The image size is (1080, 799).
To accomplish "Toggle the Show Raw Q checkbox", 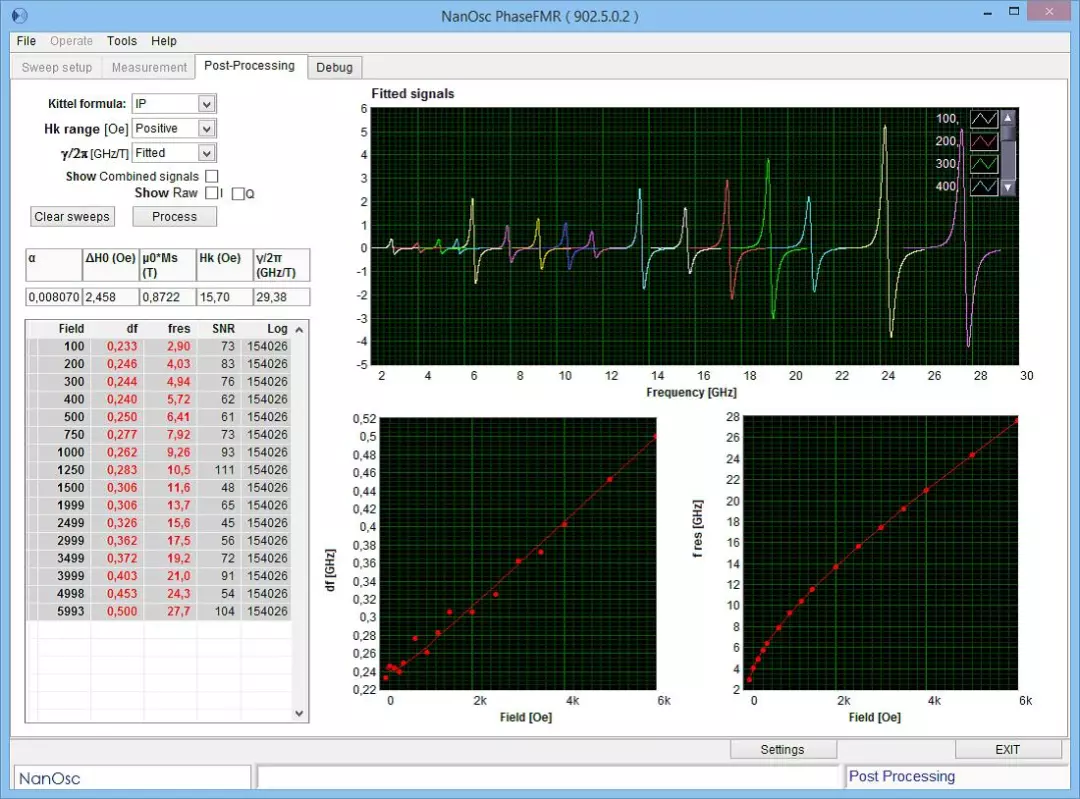I will [x=238, y=194].
